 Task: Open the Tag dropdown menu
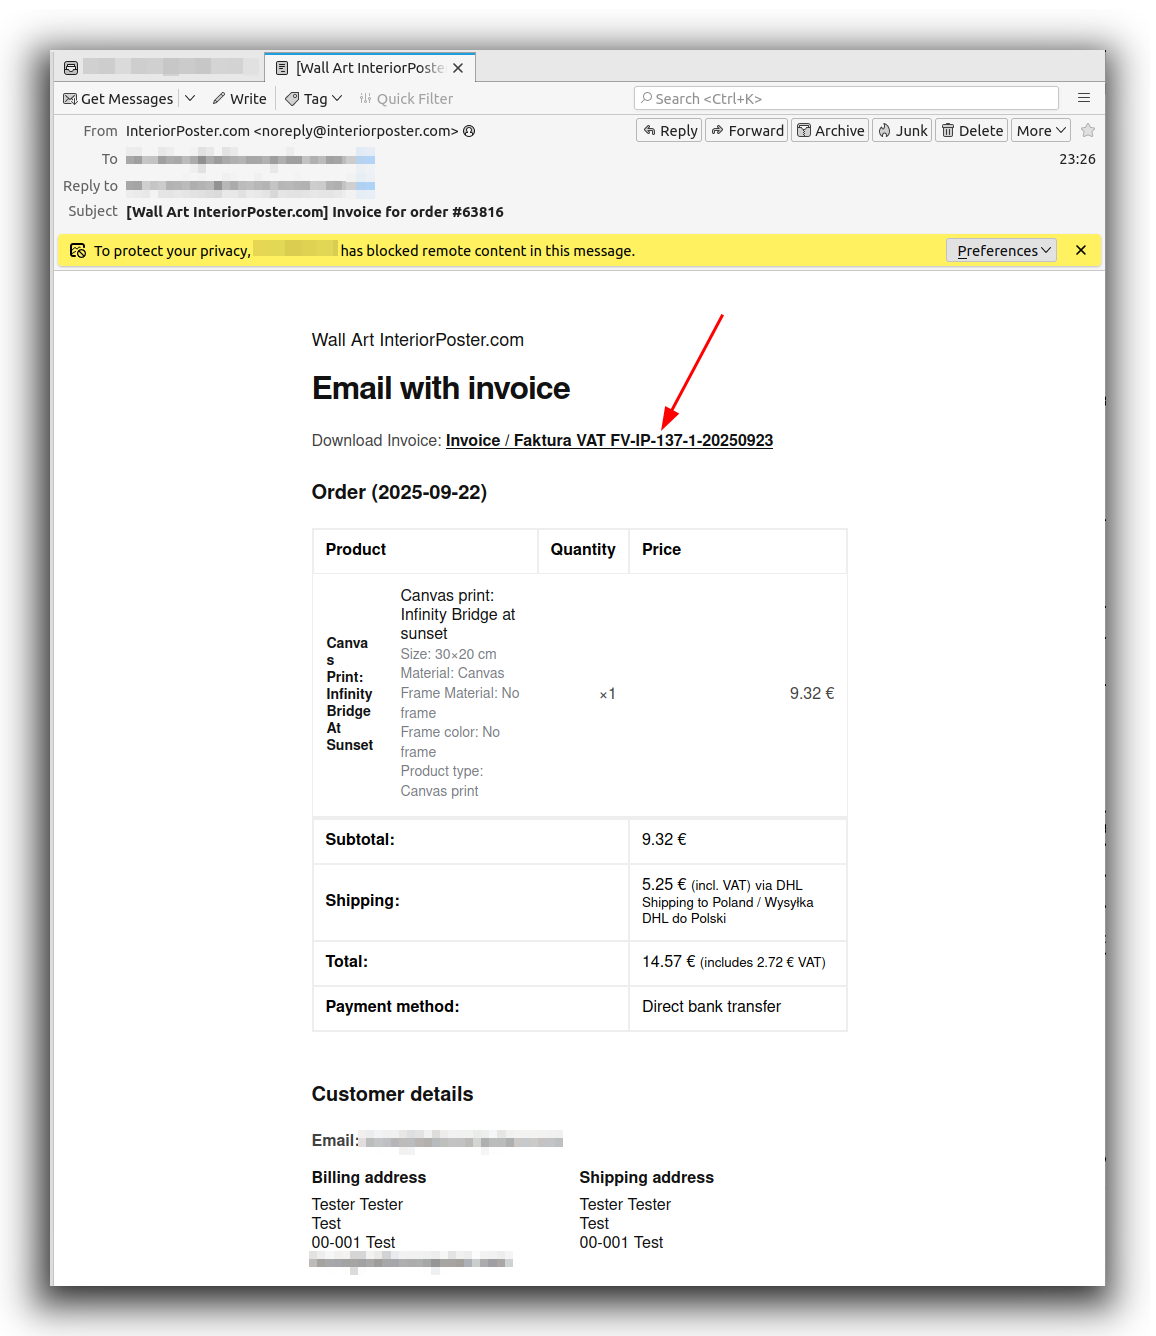314,99
